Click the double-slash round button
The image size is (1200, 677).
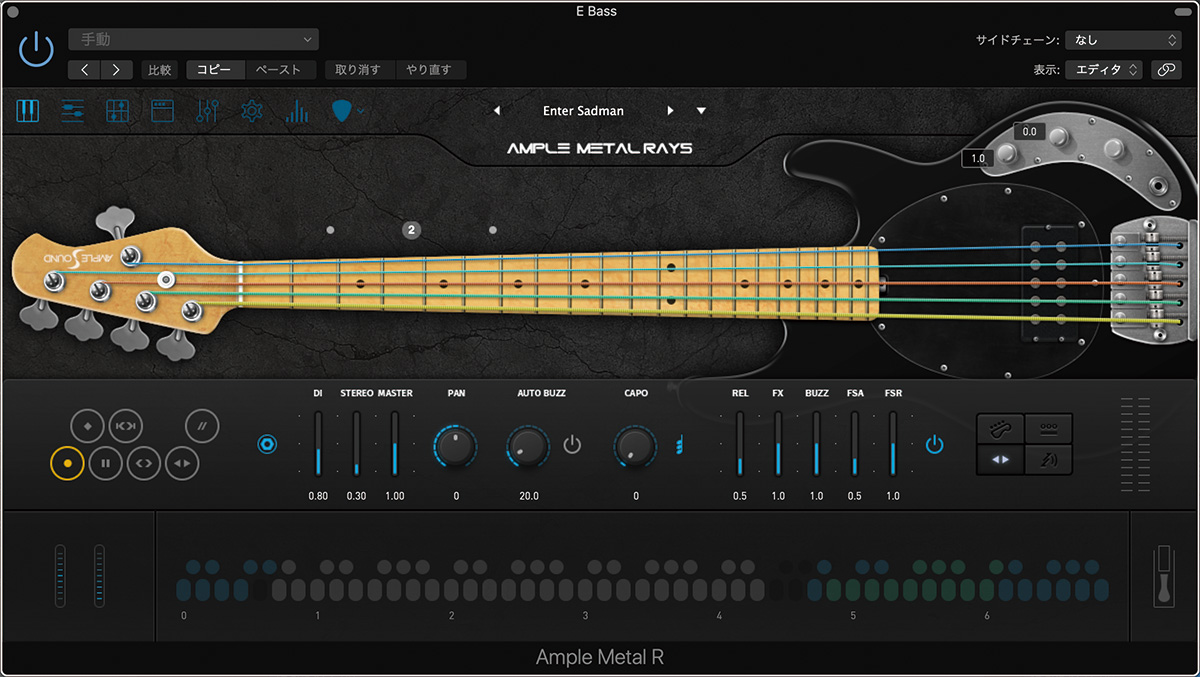[x=202, y=427]
